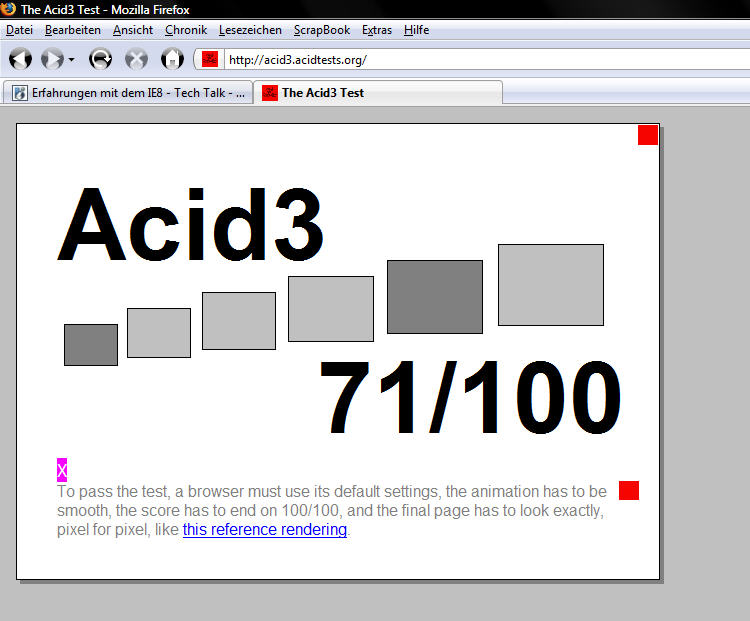Select The Acid3 Test tab
This screenshot has height=621, width=750.
(x=378, y=92)
